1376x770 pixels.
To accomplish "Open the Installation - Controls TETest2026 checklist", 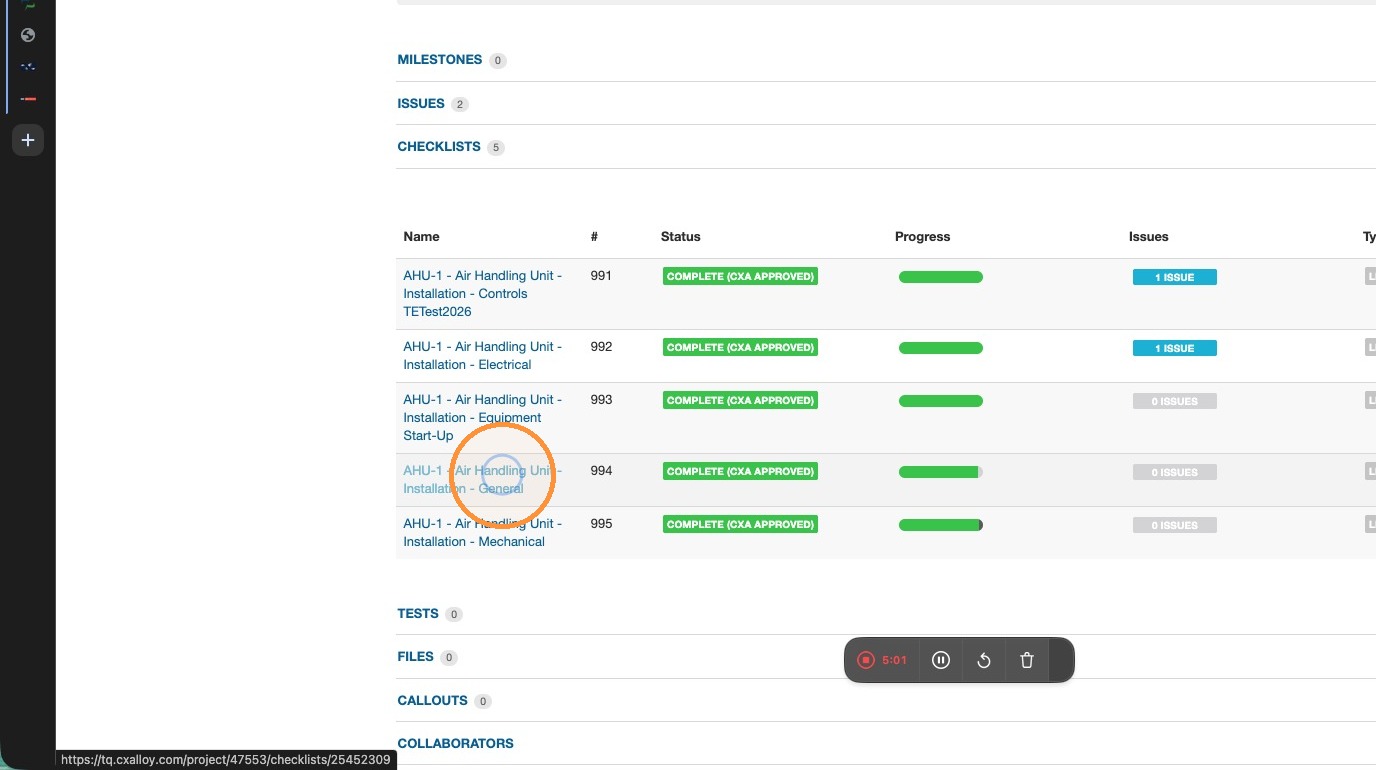I will 483,294.
